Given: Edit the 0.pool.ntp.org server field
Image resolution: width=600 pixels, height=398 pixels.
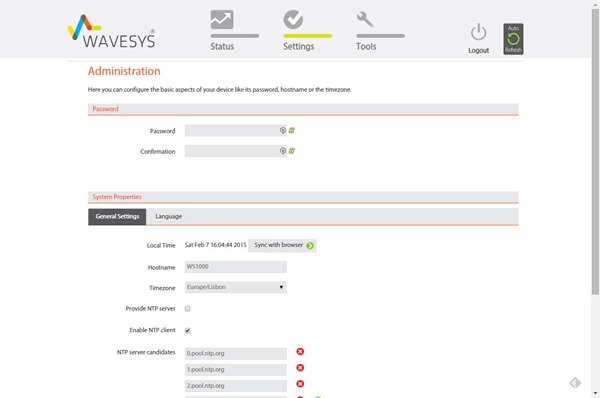Looking at the screenshot, I should tap(236, 353).
